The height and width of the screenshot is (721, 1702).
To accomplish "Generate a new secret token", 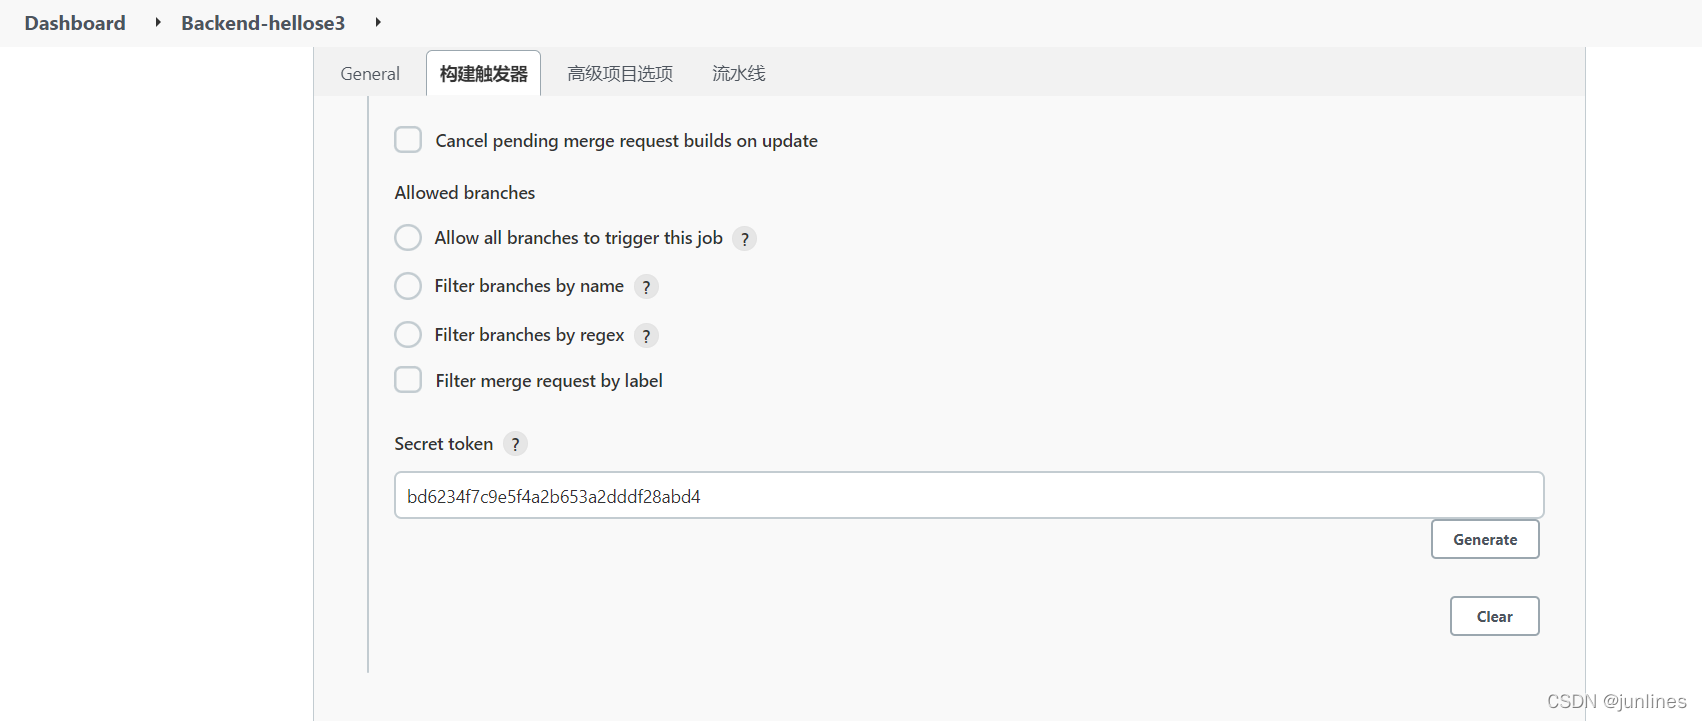I will (x=1485, y=539).
